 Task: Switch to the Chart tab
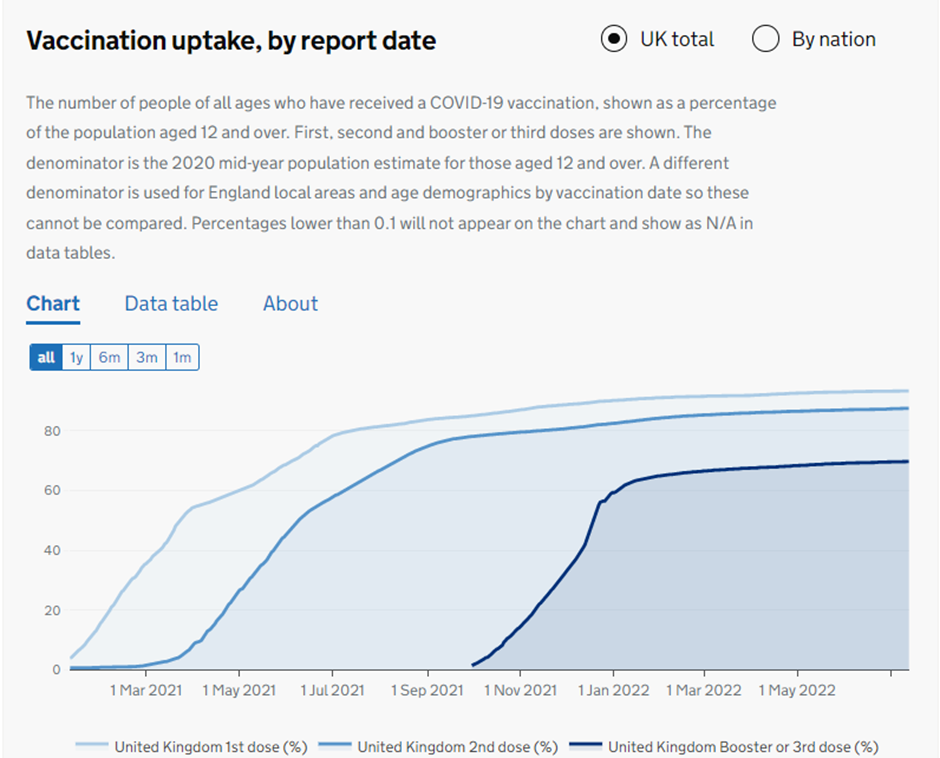53,304
